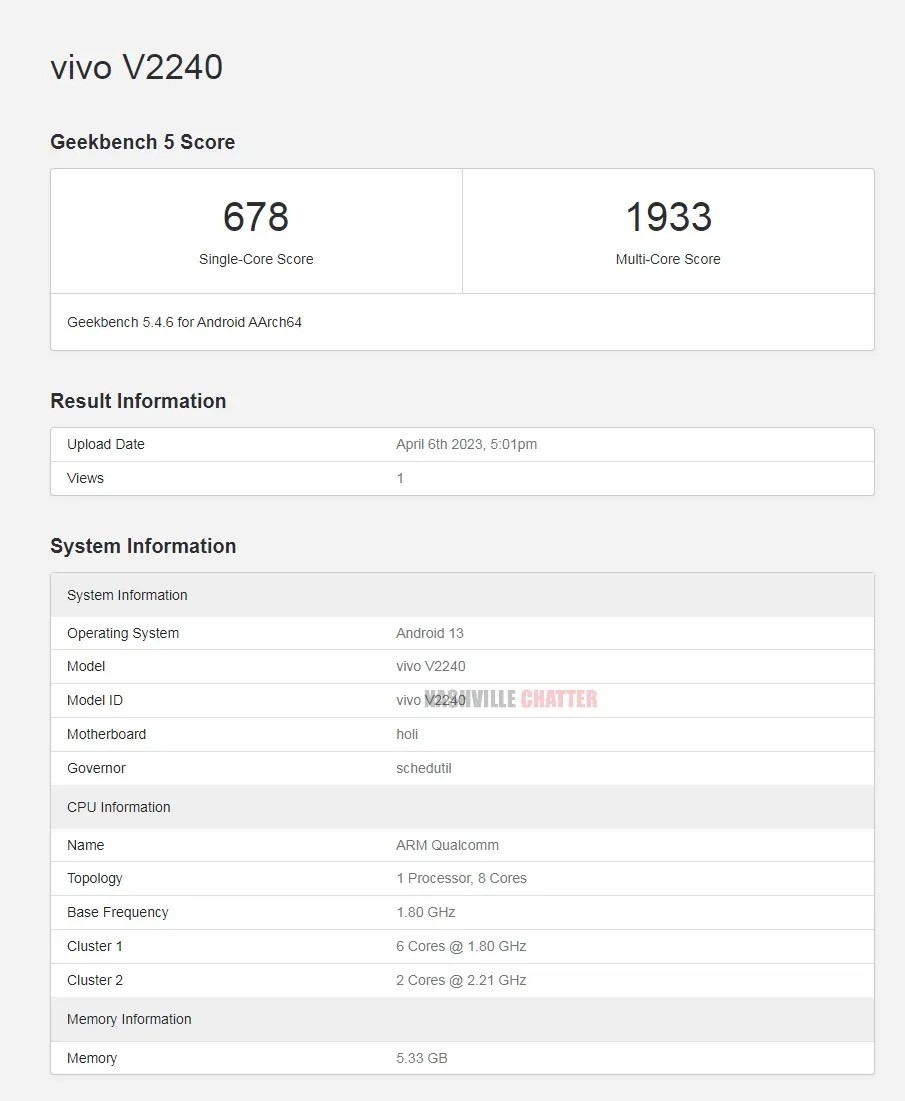The height and width of the screenshot is (1101, 905).
Task: Select the upload date April 6th 2023
Action: (466, 444)
